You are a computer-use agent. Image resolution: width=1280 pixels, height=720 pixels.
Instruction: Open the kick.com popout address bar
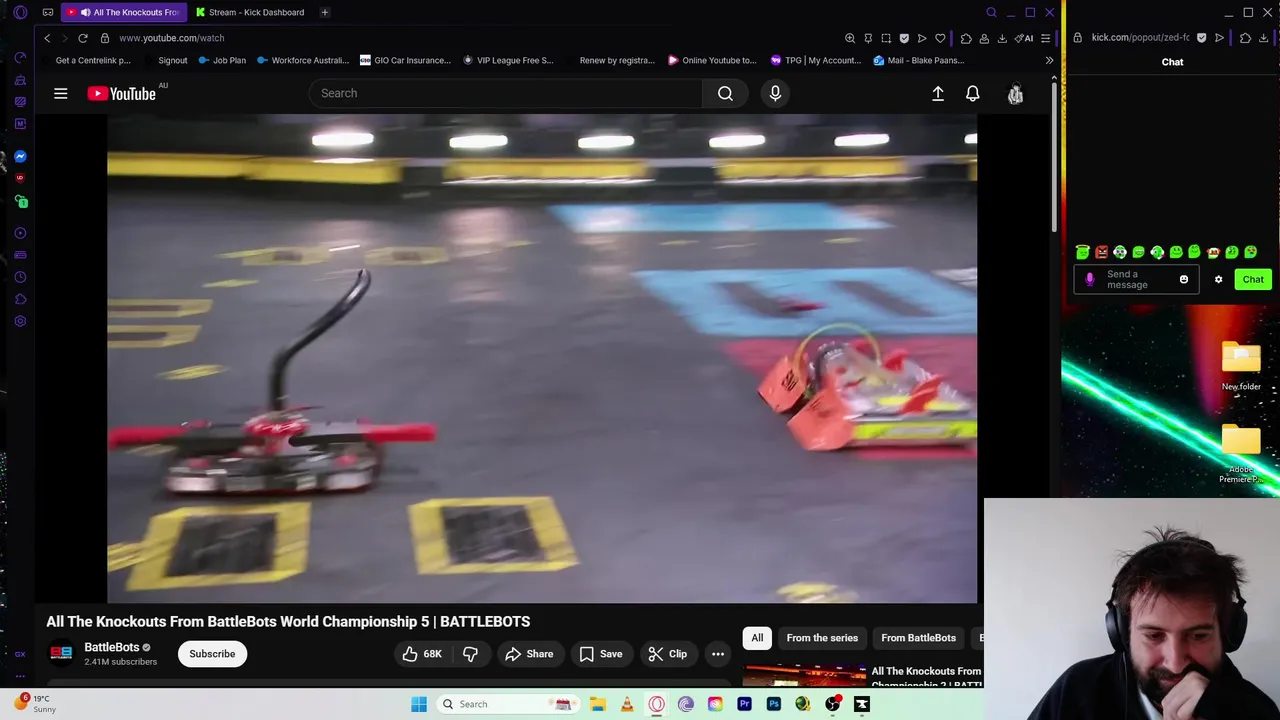(1140, 38)
